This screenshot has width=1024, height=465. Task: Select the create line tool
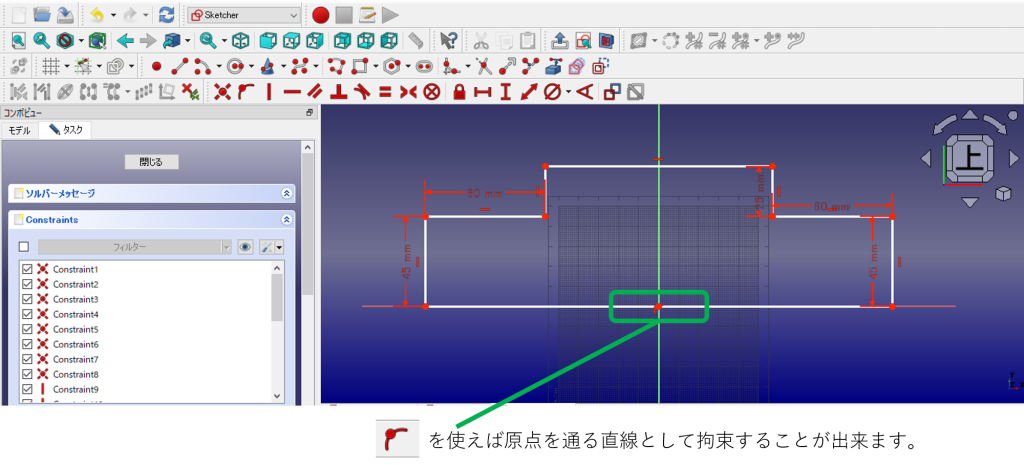pos(180,67)
